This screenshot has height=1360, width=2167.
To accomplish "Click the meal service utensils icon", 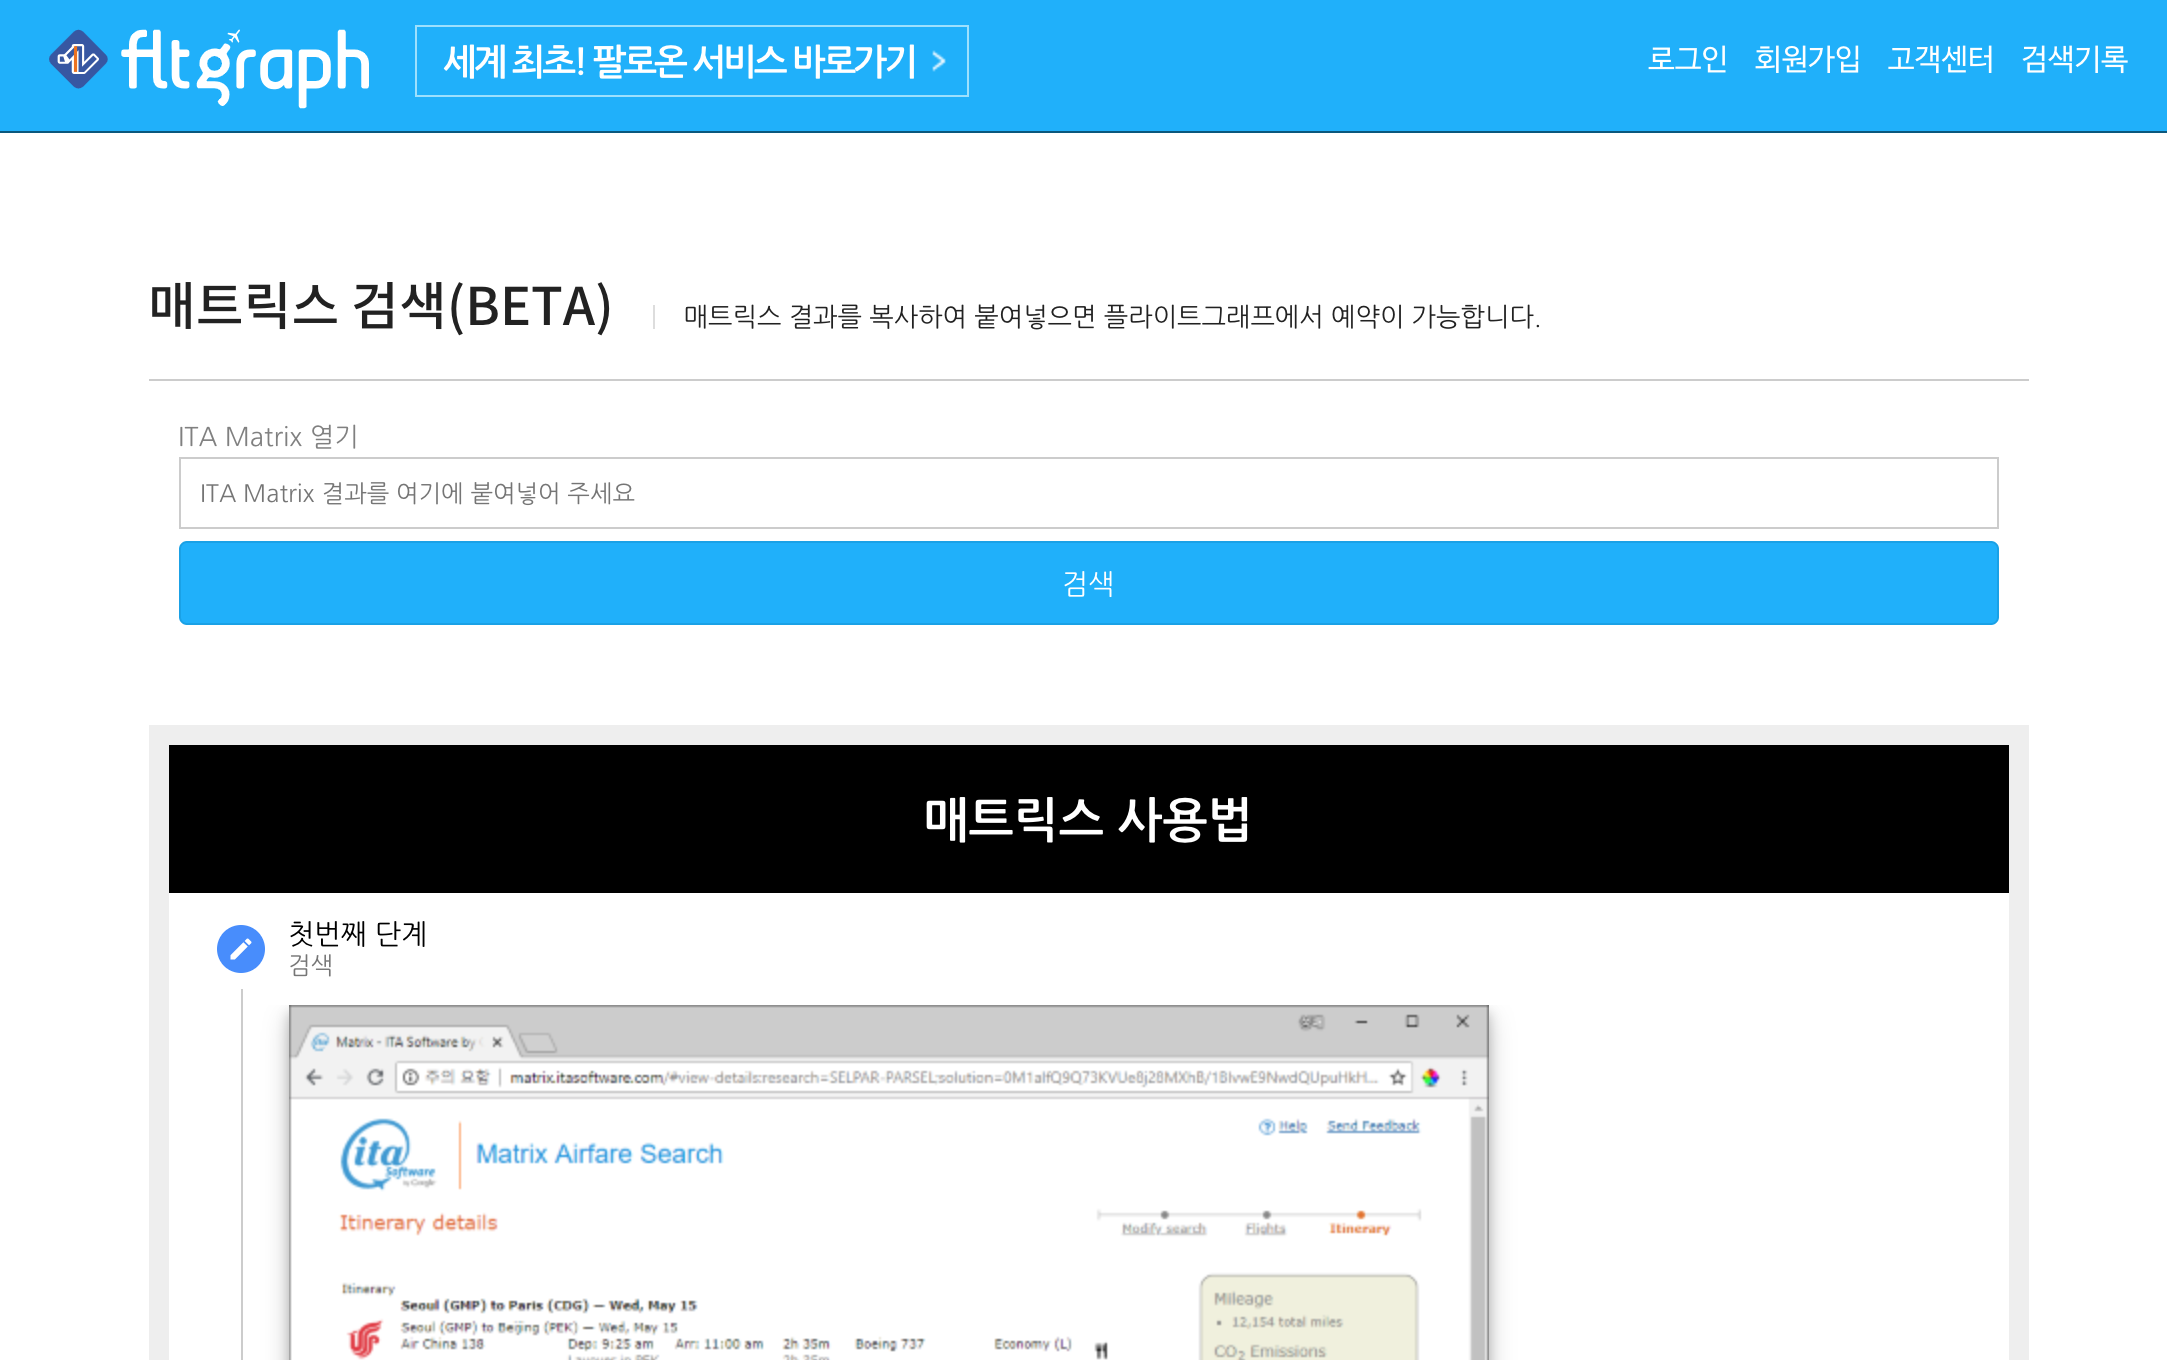I will 1102,1349.
